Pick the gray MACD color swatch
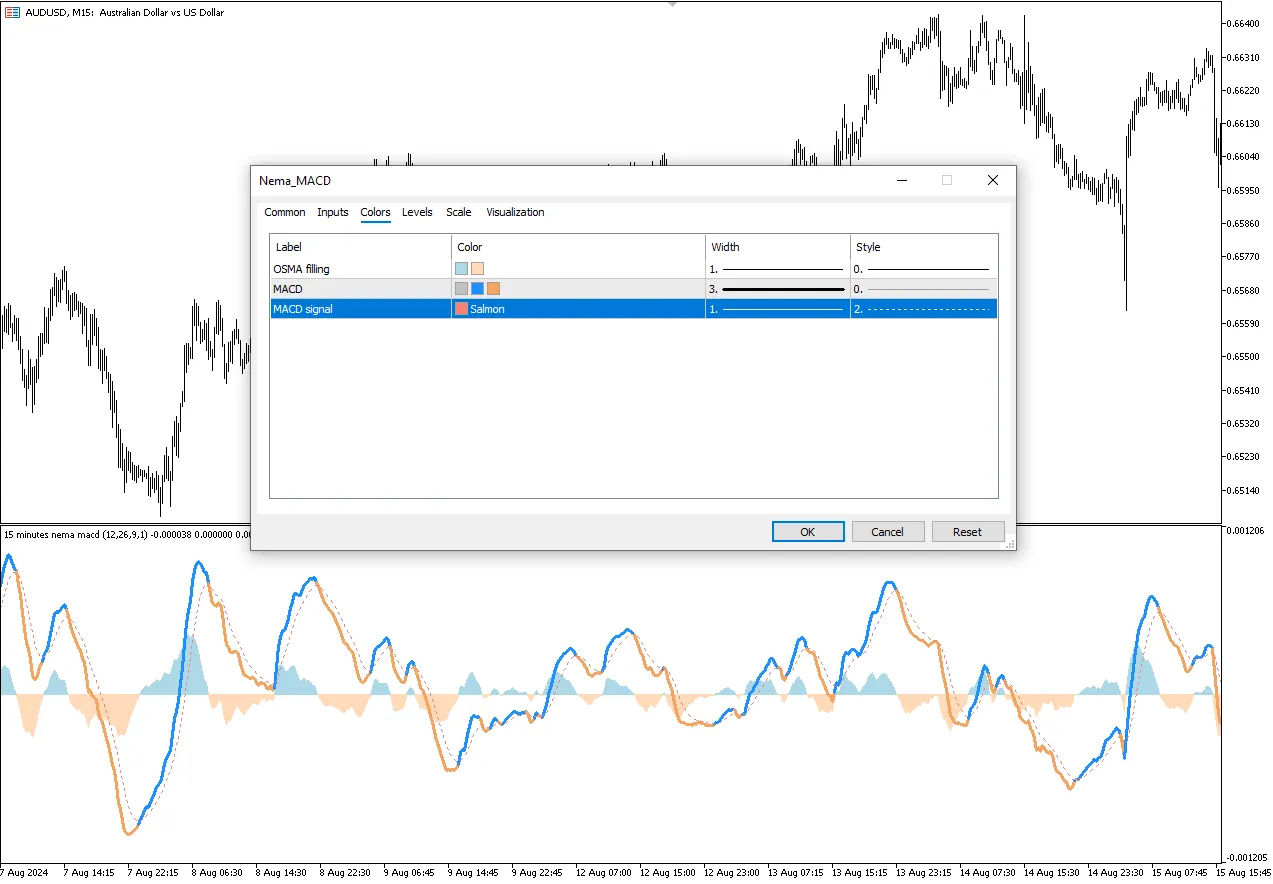Screen dimensions: 1273x884 pyautogui.click(x=461, y=289)
